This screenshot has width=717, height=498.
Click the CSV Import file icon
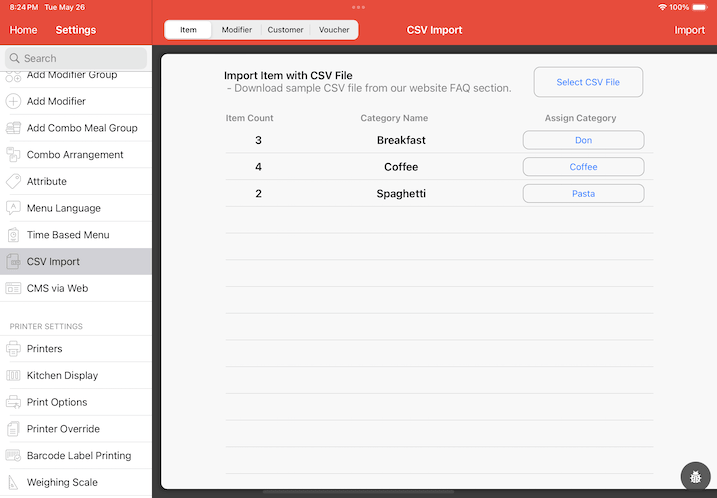point(13,262)
